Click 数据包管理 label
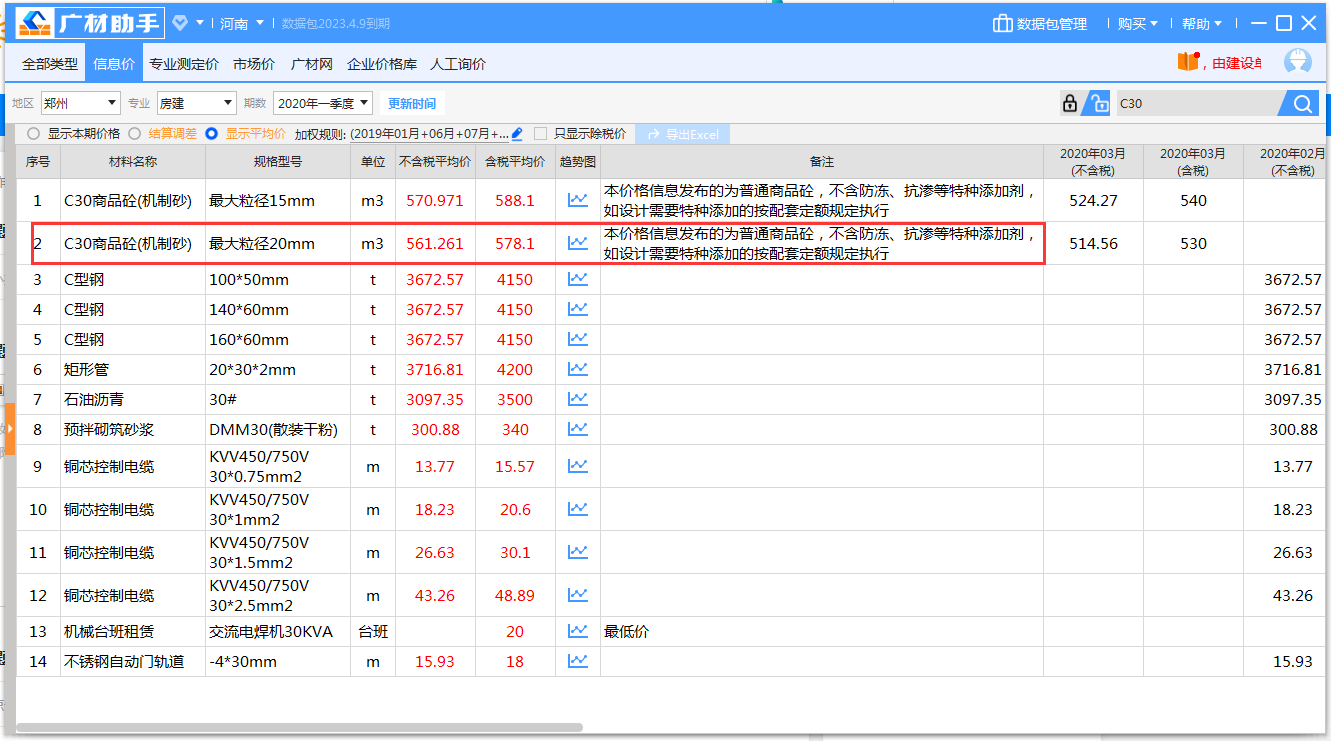The image size is (1331, 741). point(1052,23)
